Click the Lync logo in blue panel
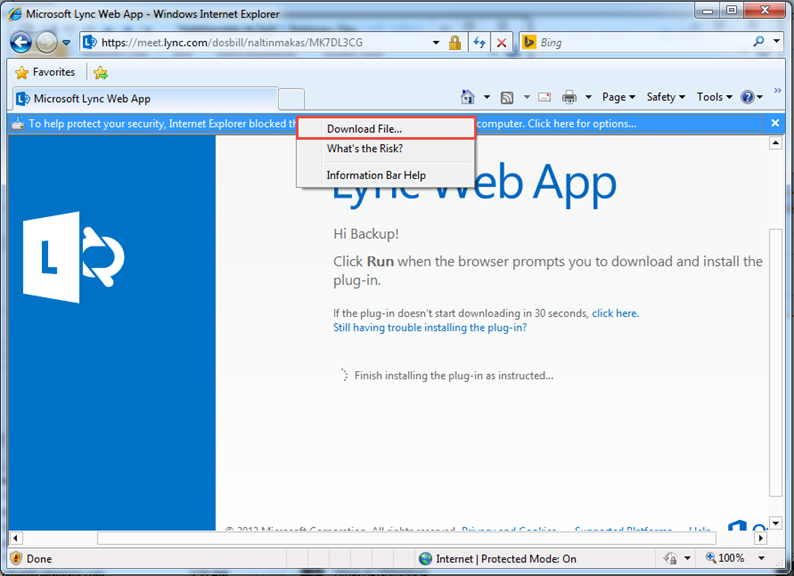 (73, 257)
